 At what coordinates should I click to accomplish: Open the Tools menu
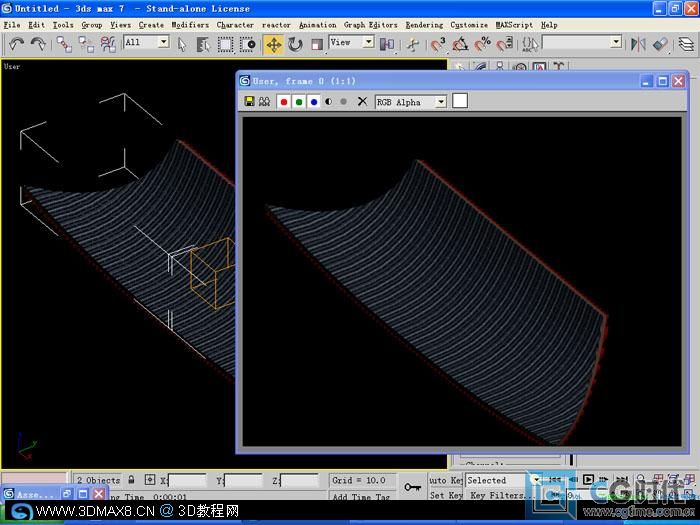coord(63,25)
